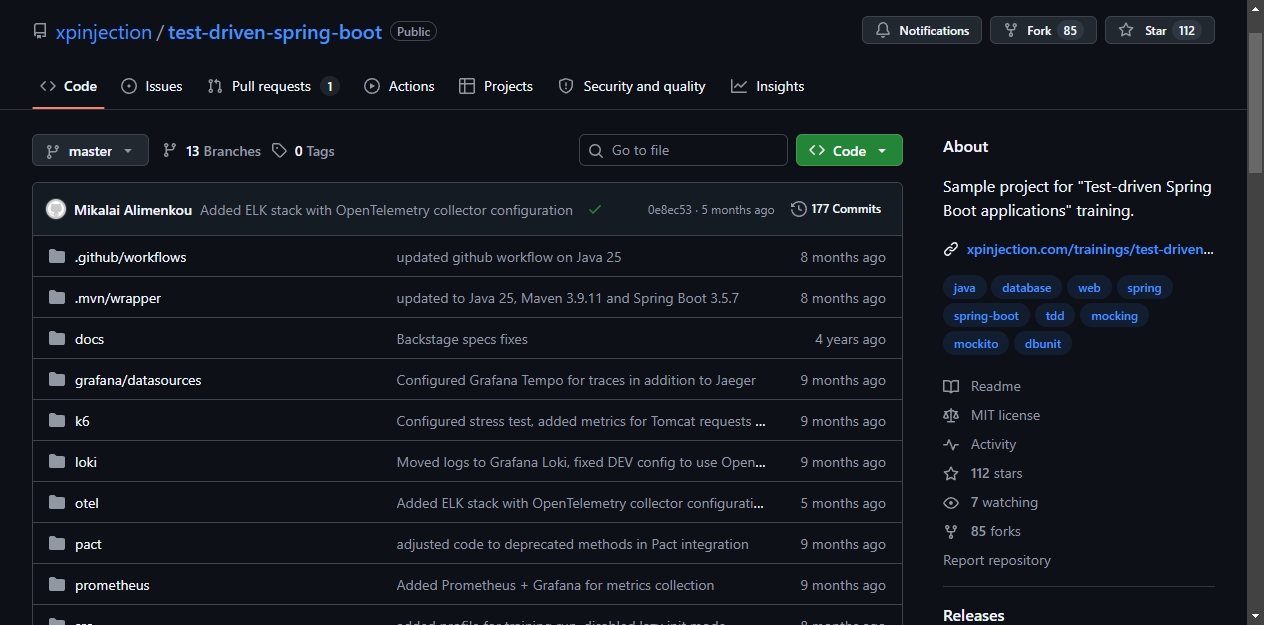
Task: Click the Report repository link
Action: pyautogui.click(x=997, y=560)
